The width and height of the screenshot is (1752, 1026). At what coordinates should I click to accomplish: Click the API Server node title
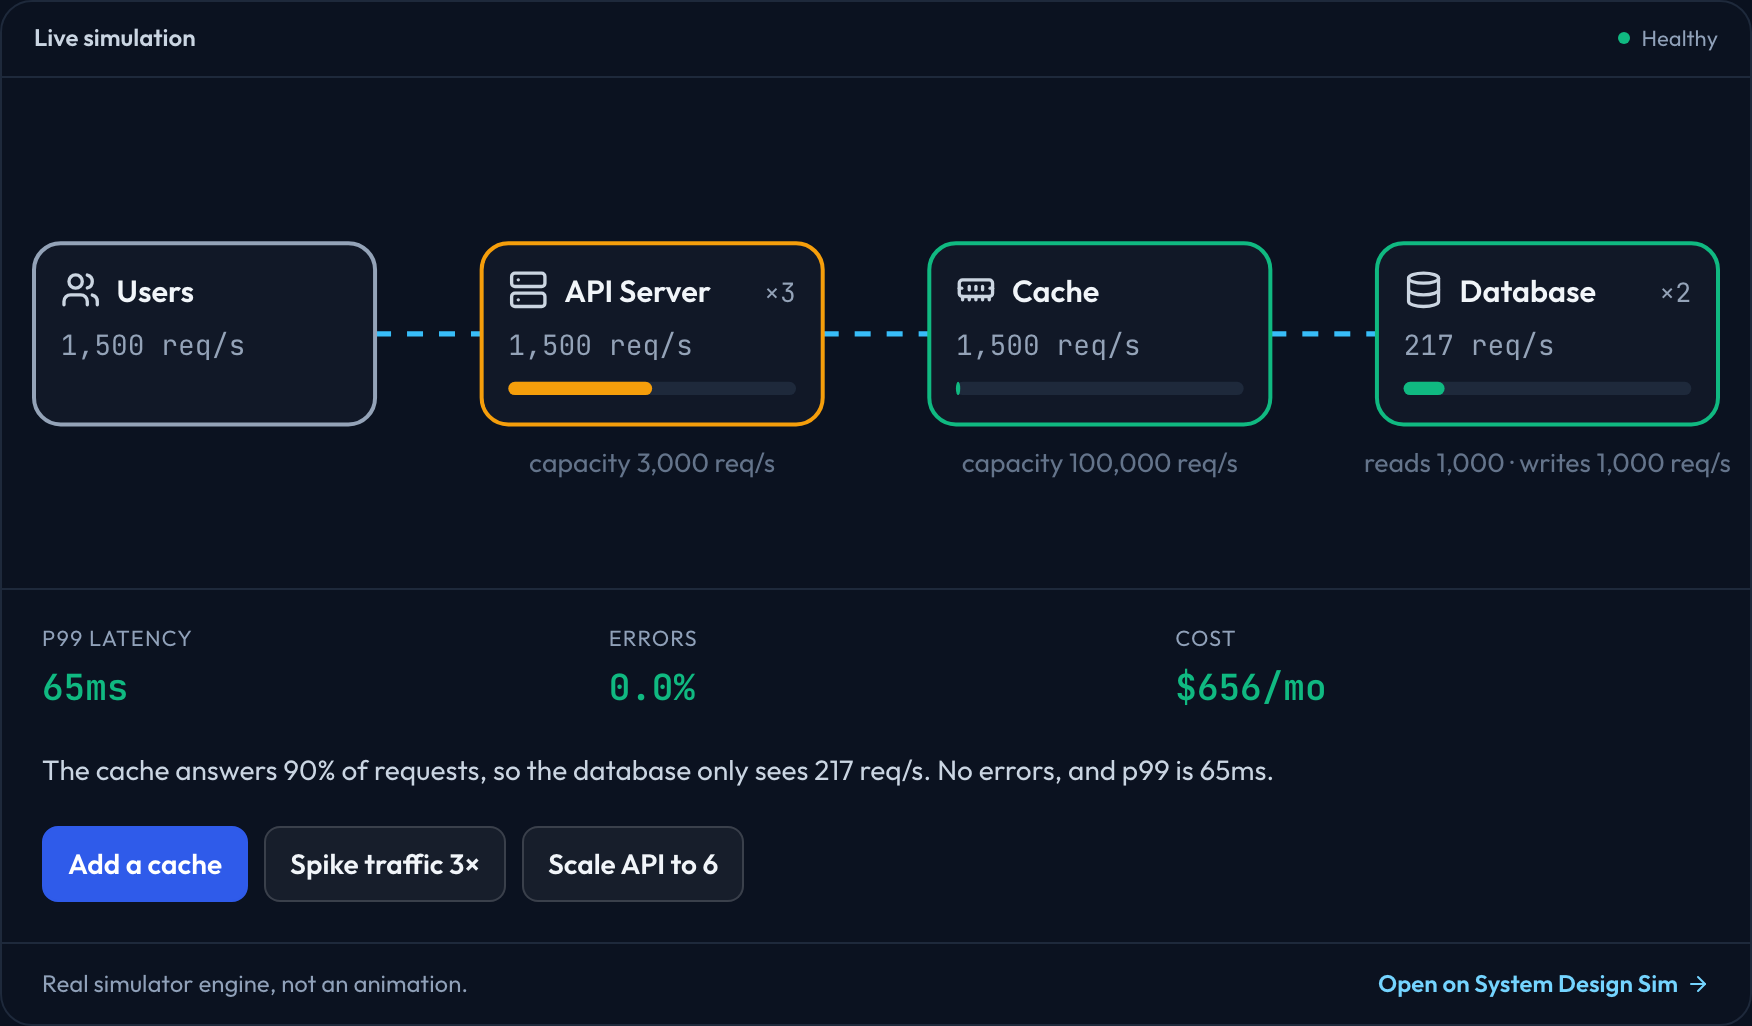click(x=637, y=291)
